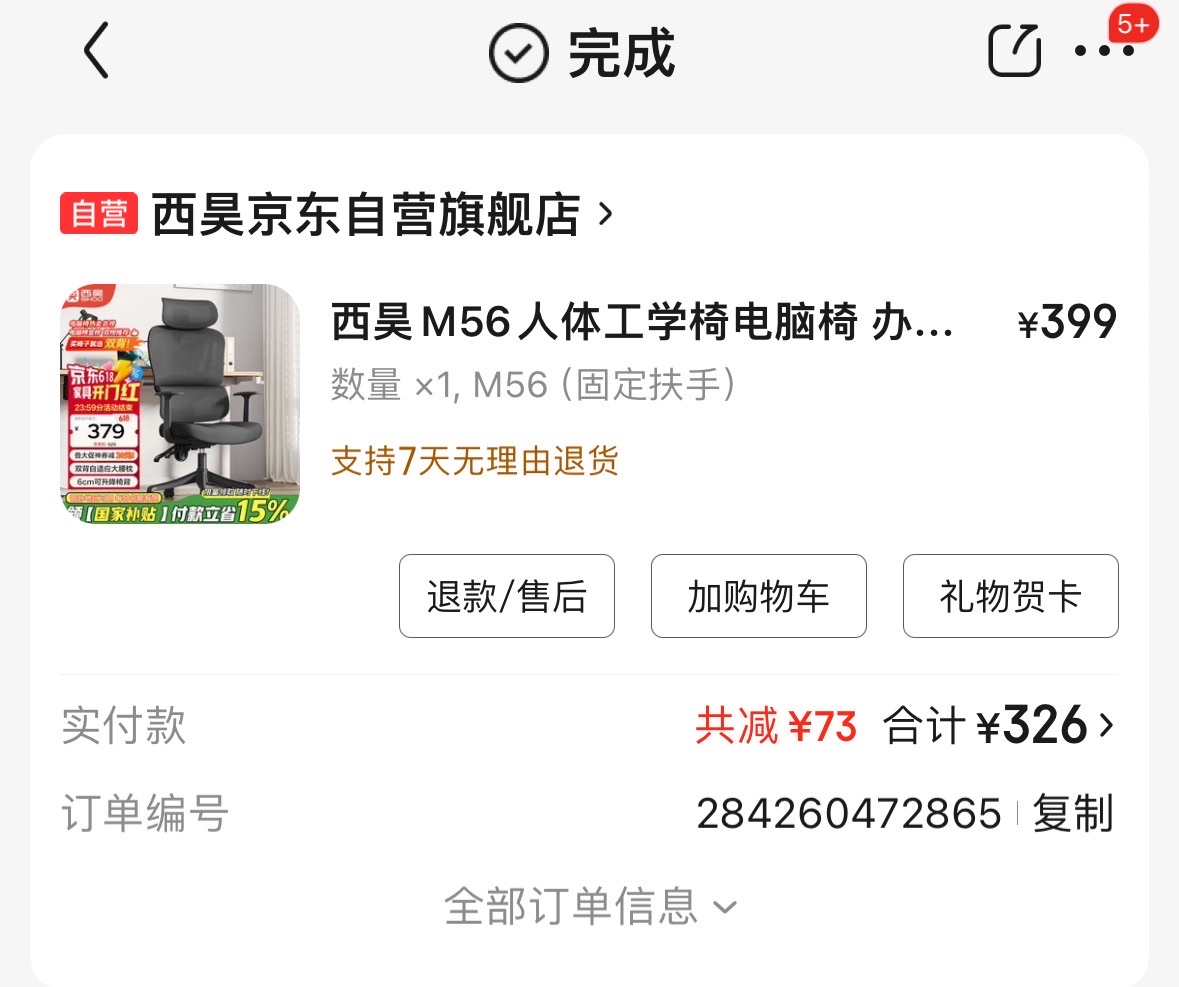Screen dimensions: 1179x987
Task: Open the chair product thumbnail
Action: click(x=180, y=404)
